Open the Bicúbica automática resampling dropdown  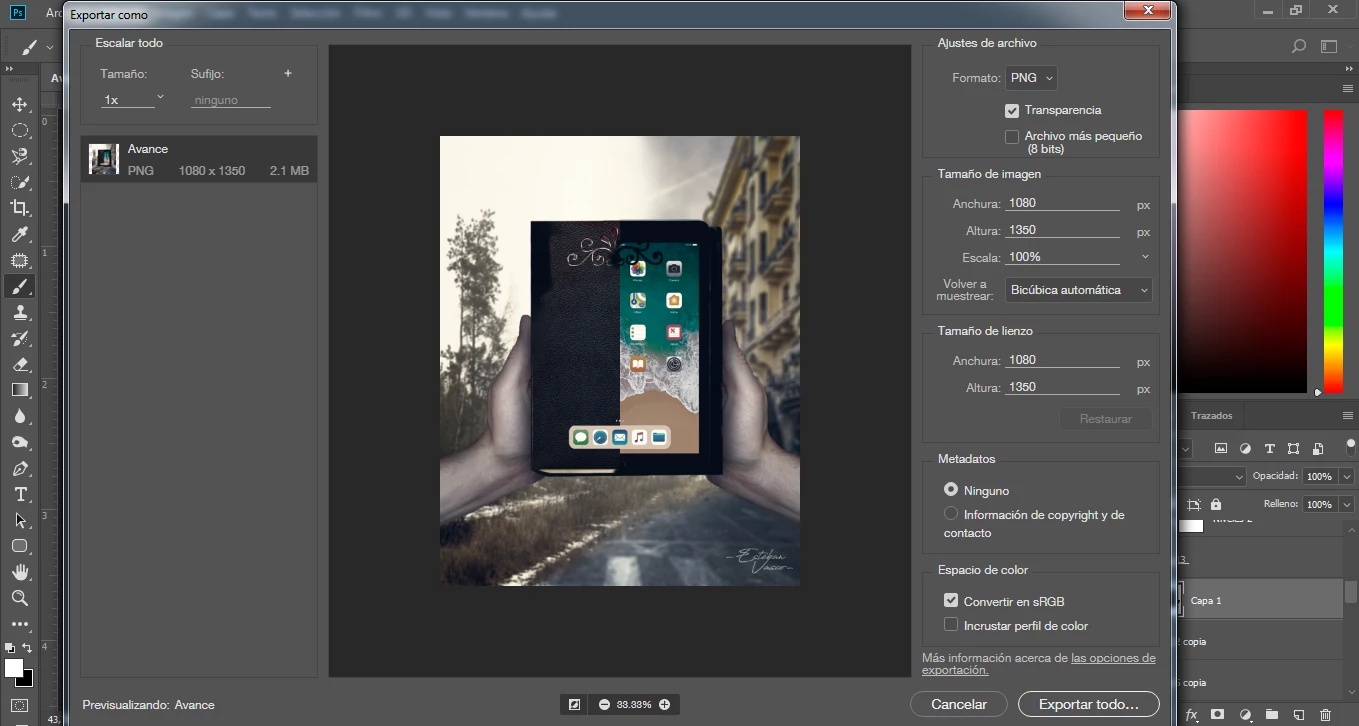[x=1078, y=289]
